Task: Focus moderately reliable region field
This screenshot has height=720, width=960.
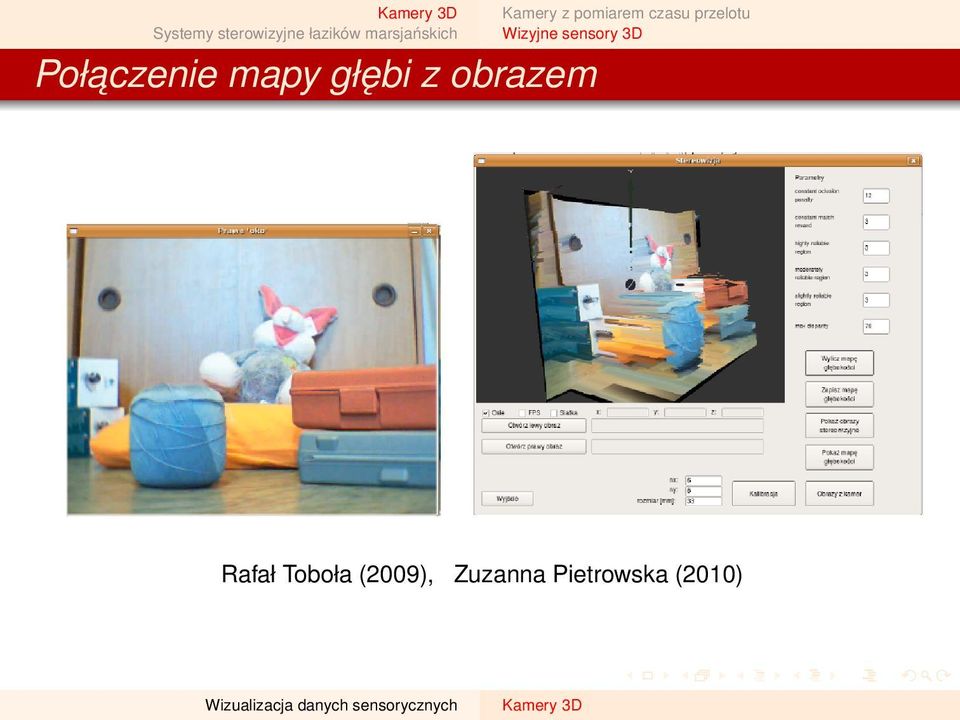Action: pyautogui.click(x=876, y=274)
